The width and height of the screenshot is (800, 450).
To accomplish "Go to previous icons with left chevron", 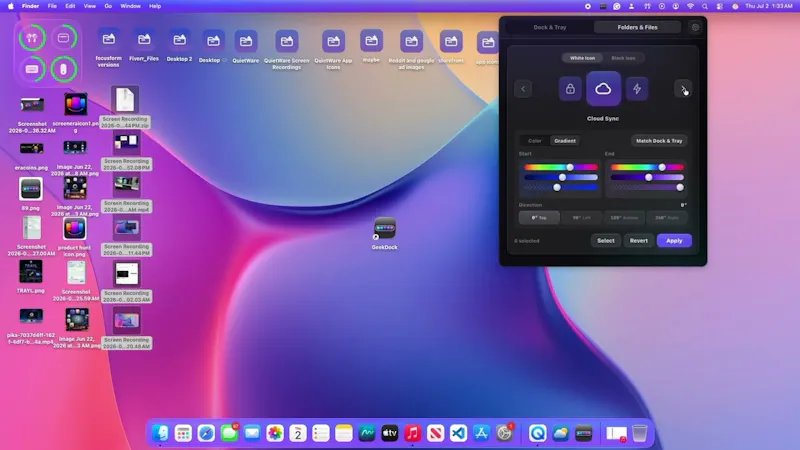I will click(523, 89).
